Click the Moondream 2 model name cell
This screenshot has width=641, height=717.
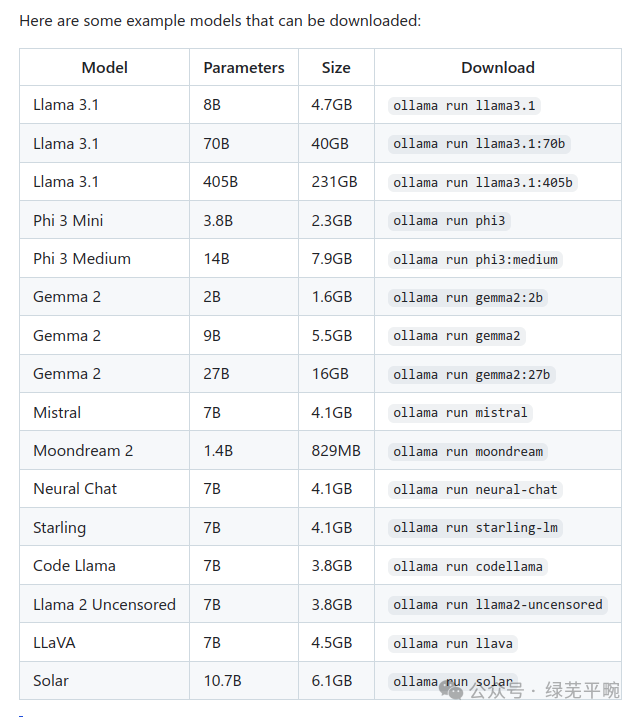(104, 450)
